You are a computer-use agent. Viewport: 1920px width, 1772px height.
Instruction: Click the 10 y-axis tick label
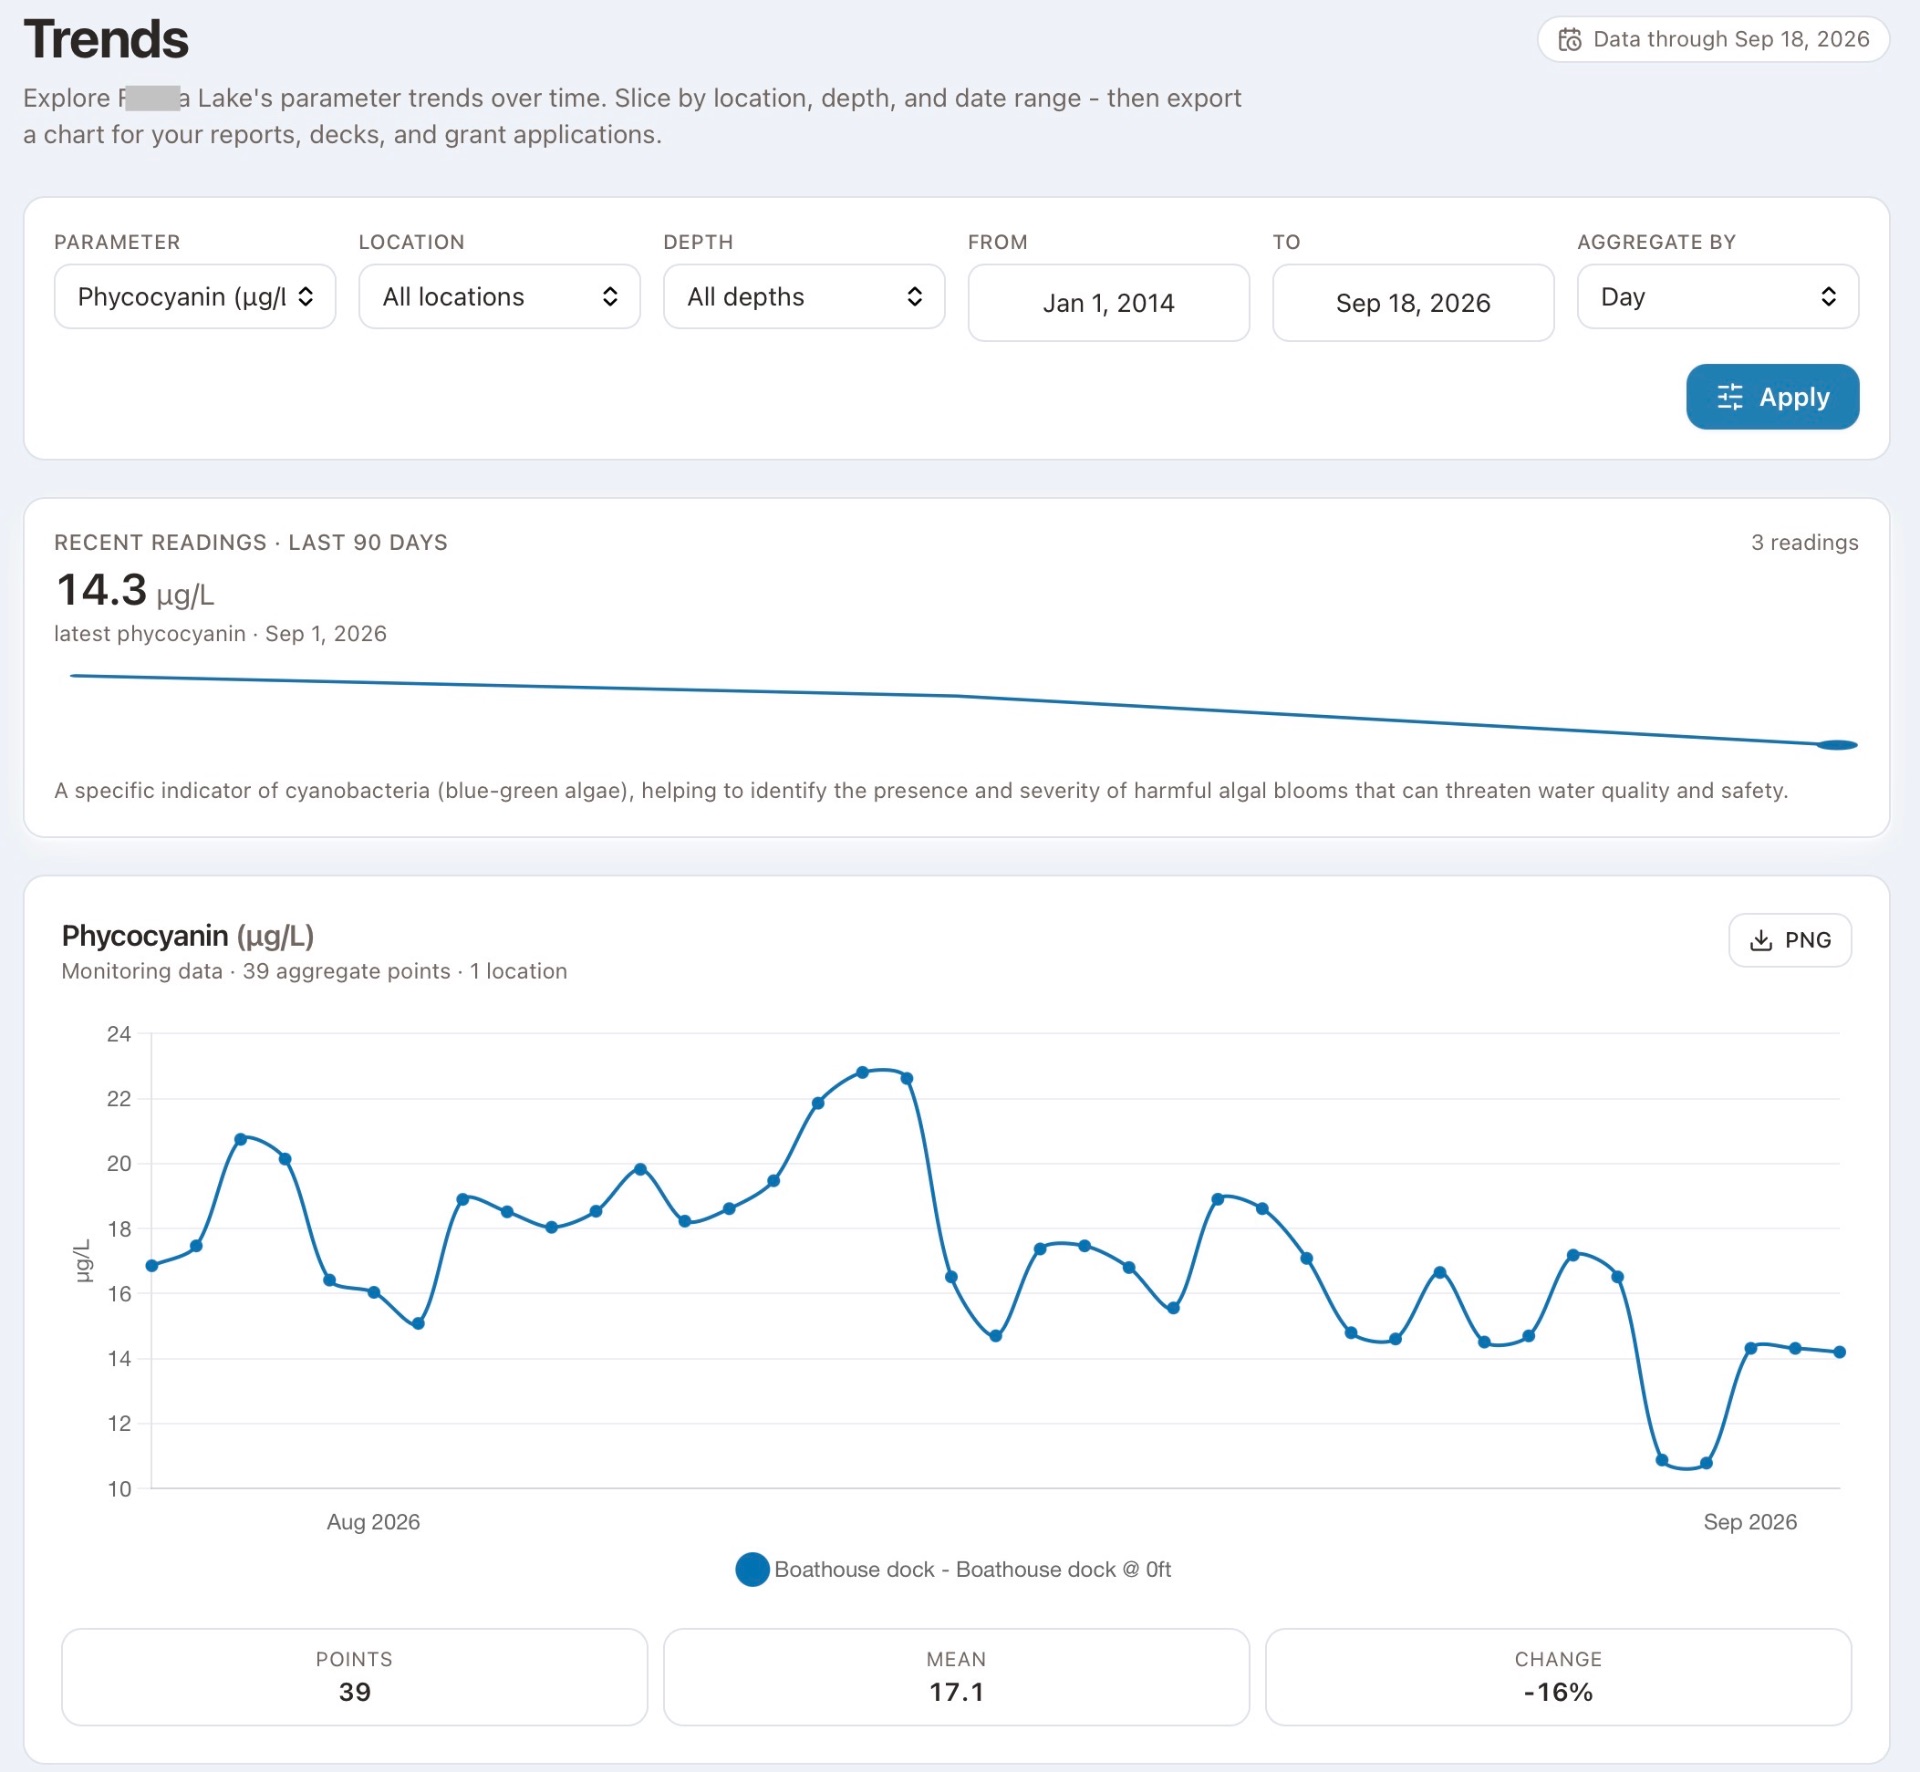119,1489
